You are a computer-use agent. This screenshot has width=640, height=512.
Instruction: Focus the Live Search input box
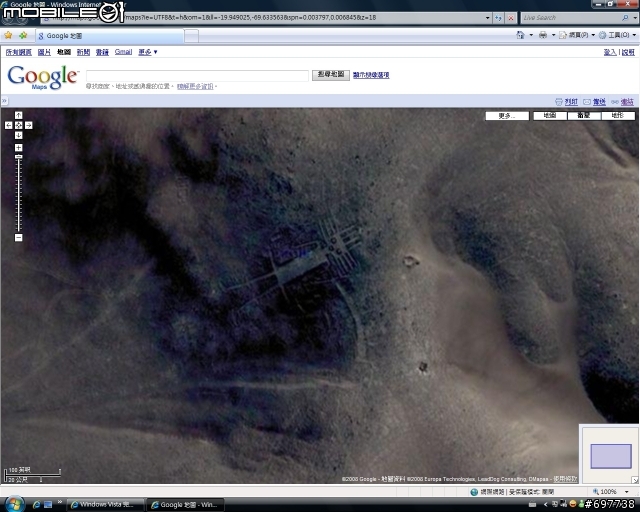click(571, 18)
